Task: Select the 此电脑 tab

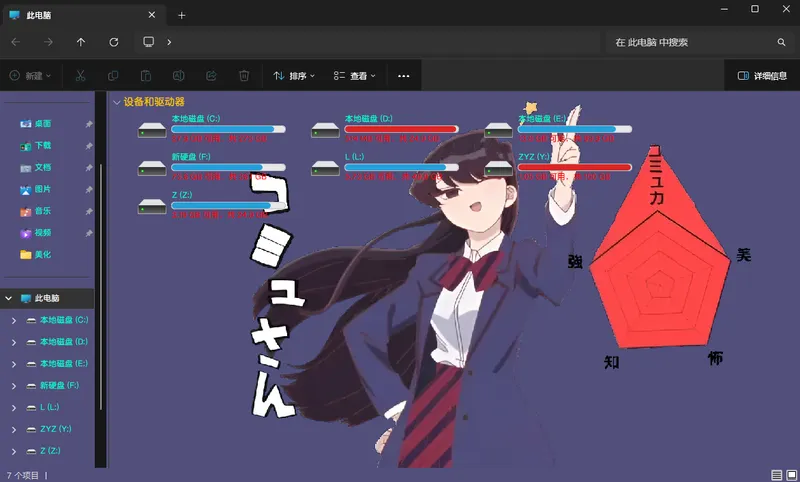Action: (x=83, y=15)
